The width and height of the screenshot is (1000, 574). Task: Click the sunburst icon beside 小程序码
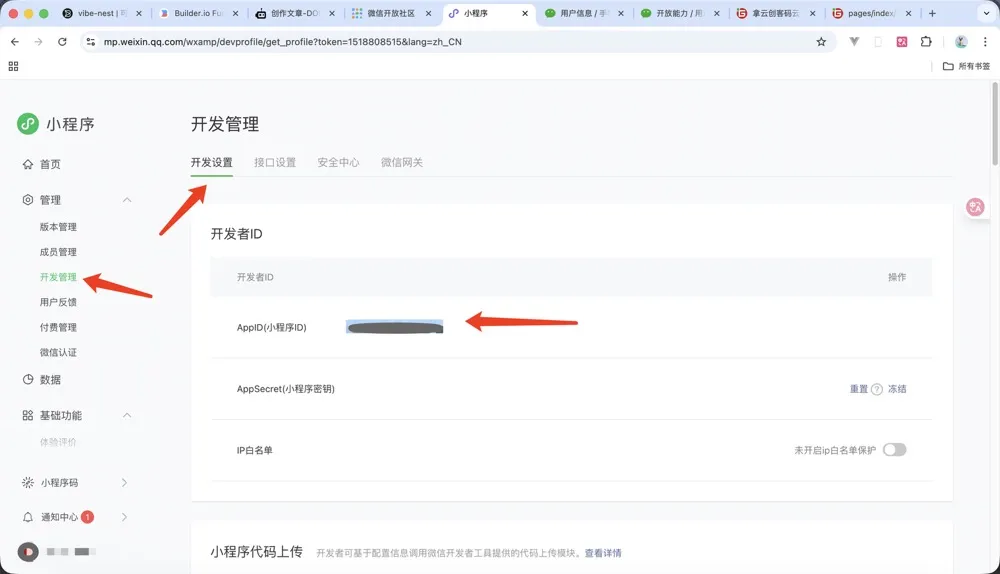[x=27, y=482]
